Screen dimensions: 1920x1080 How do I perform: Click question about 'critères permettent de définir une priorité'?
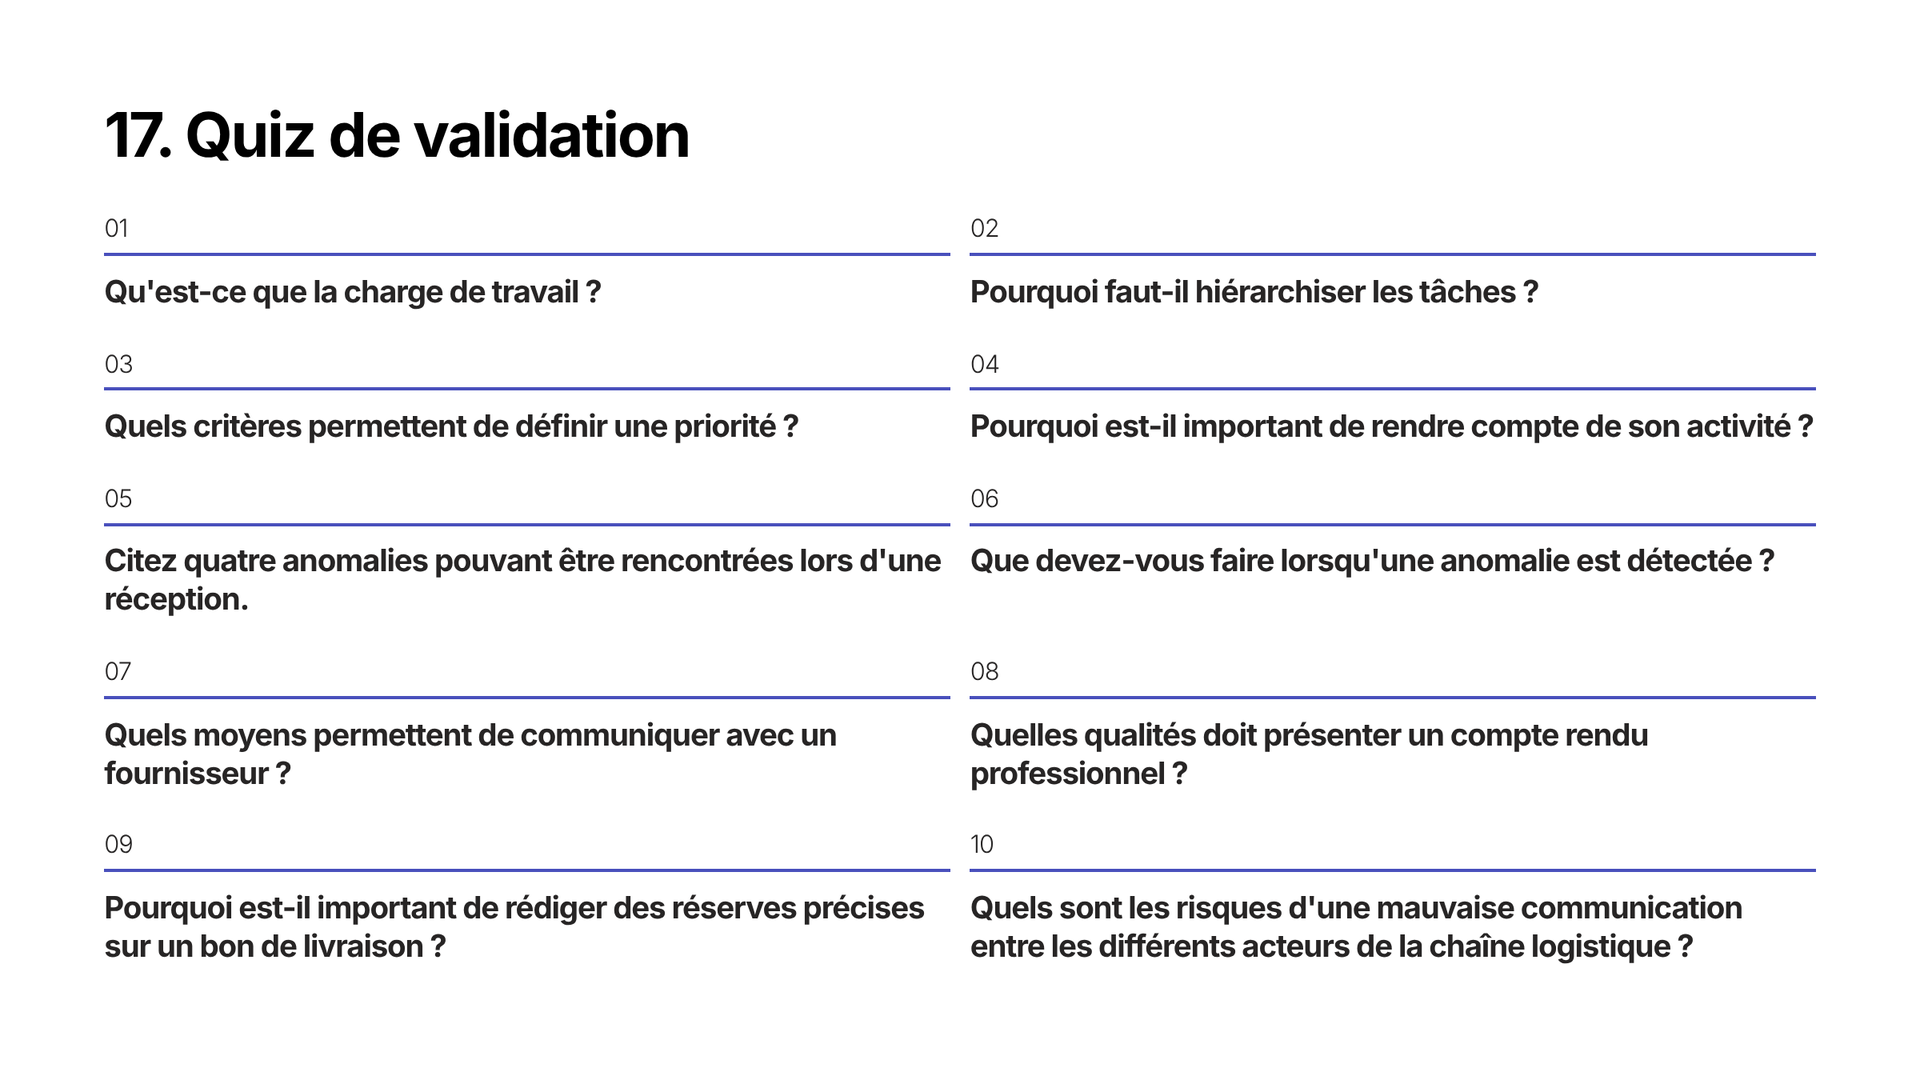[451, 427]
